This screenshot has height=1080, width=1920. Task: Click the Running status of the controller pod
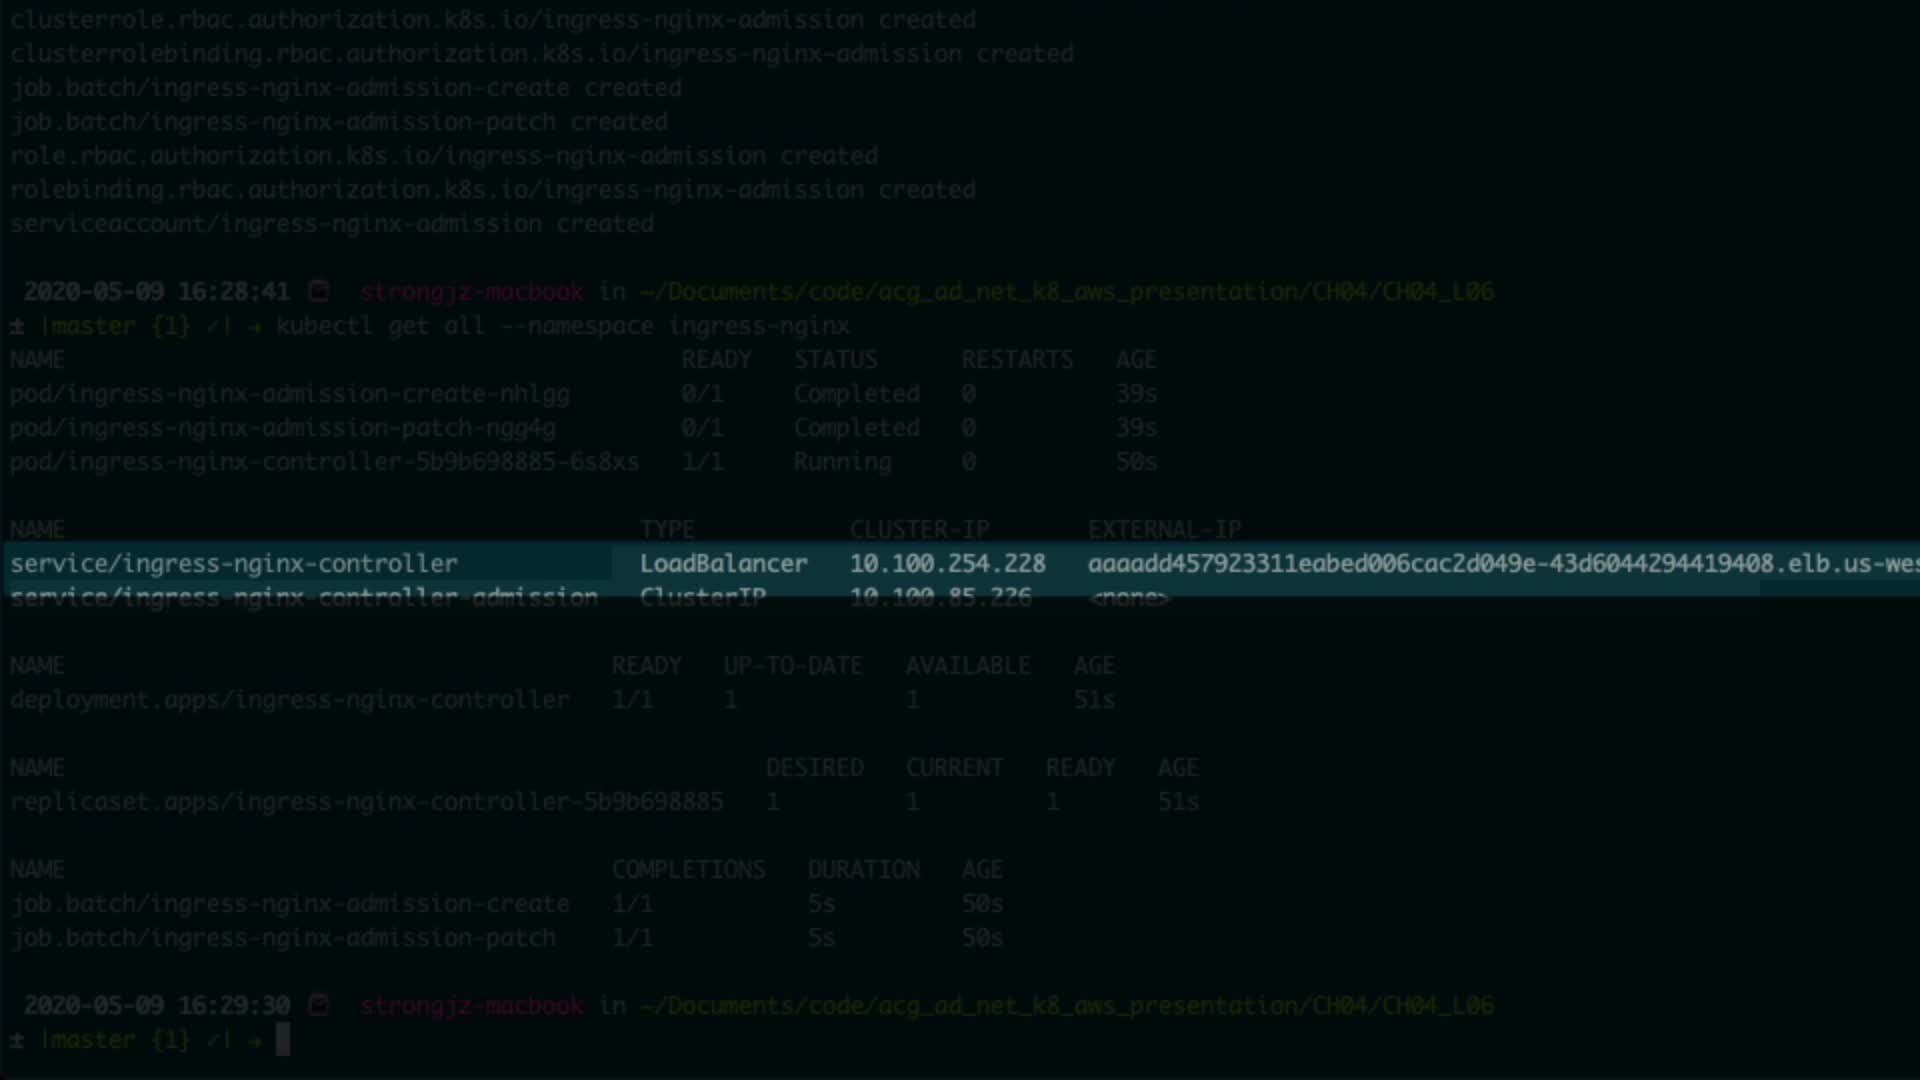[842, 462]
